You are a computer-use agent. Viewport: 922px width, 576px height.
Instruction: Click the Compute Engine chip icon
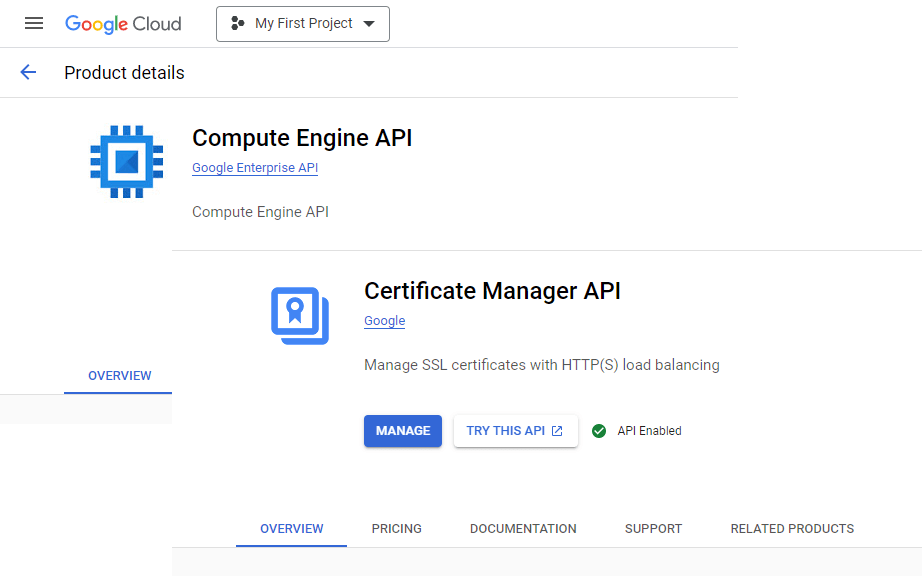(126, 162)
